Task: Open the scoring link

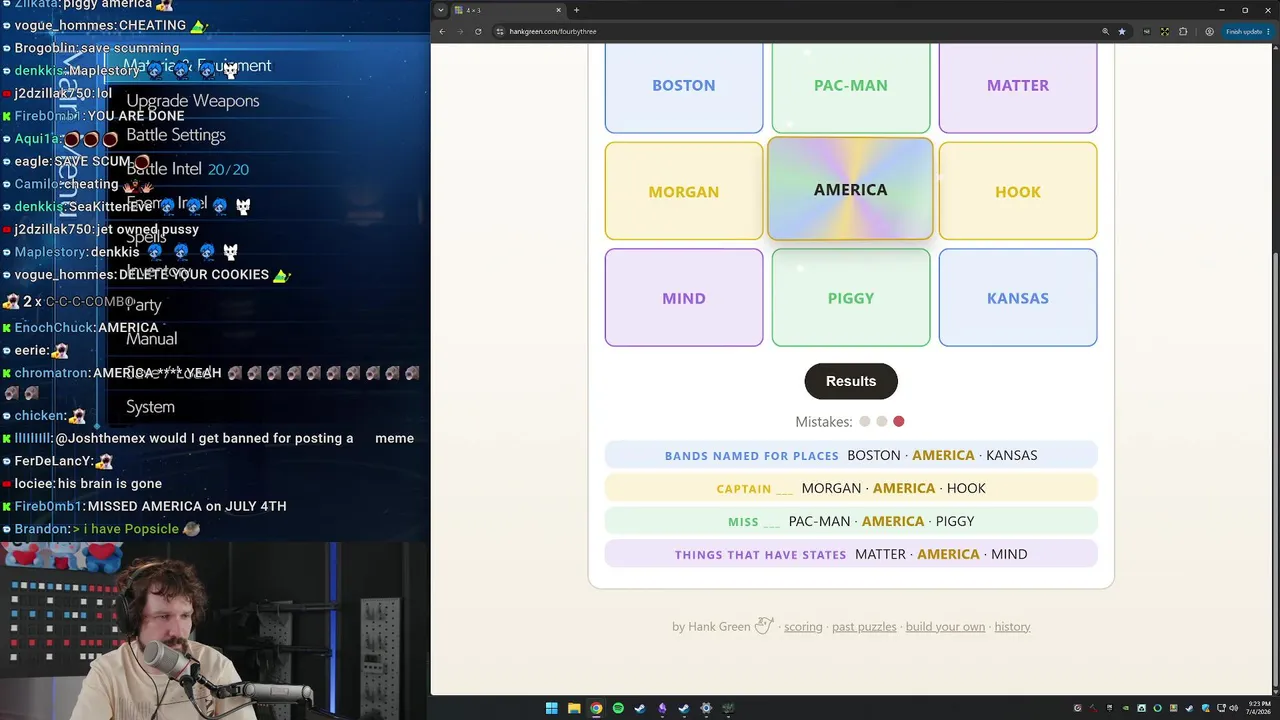Action: tap(803, 627)
